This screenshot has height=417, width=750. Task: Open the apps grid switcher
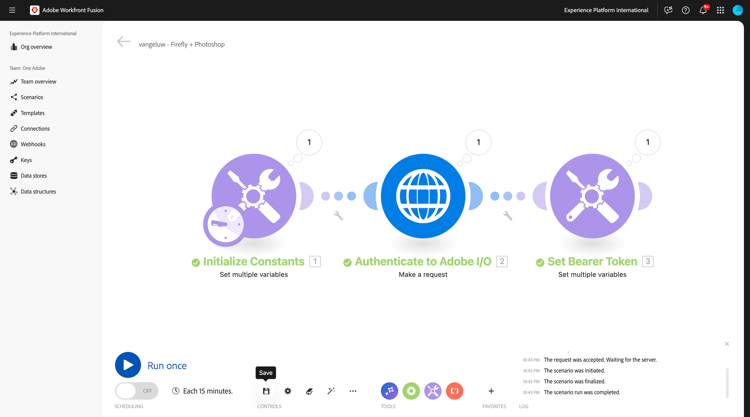[x=720, y=10]
